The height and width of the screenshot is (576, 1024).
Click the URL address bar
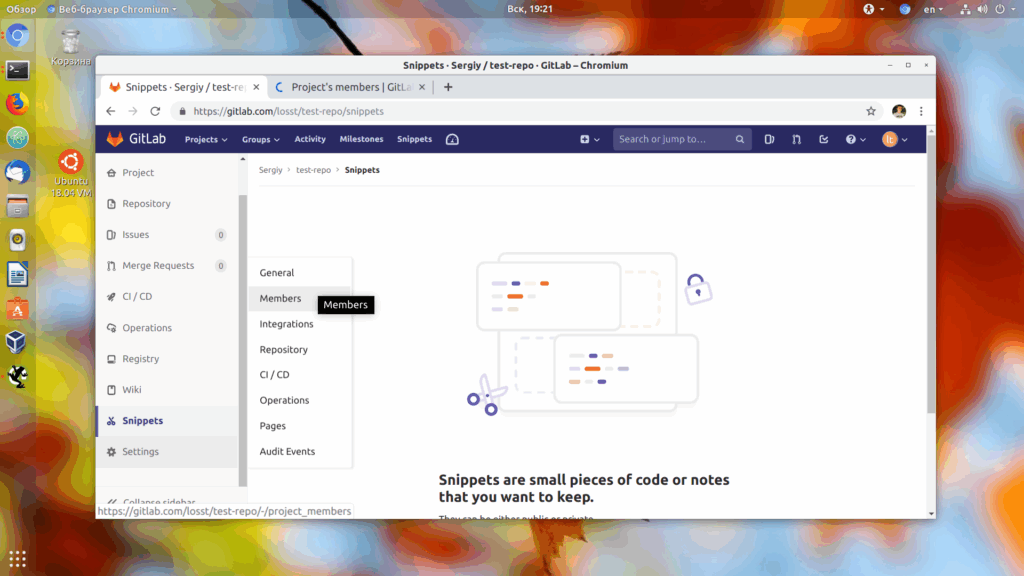tap(526, 111)
